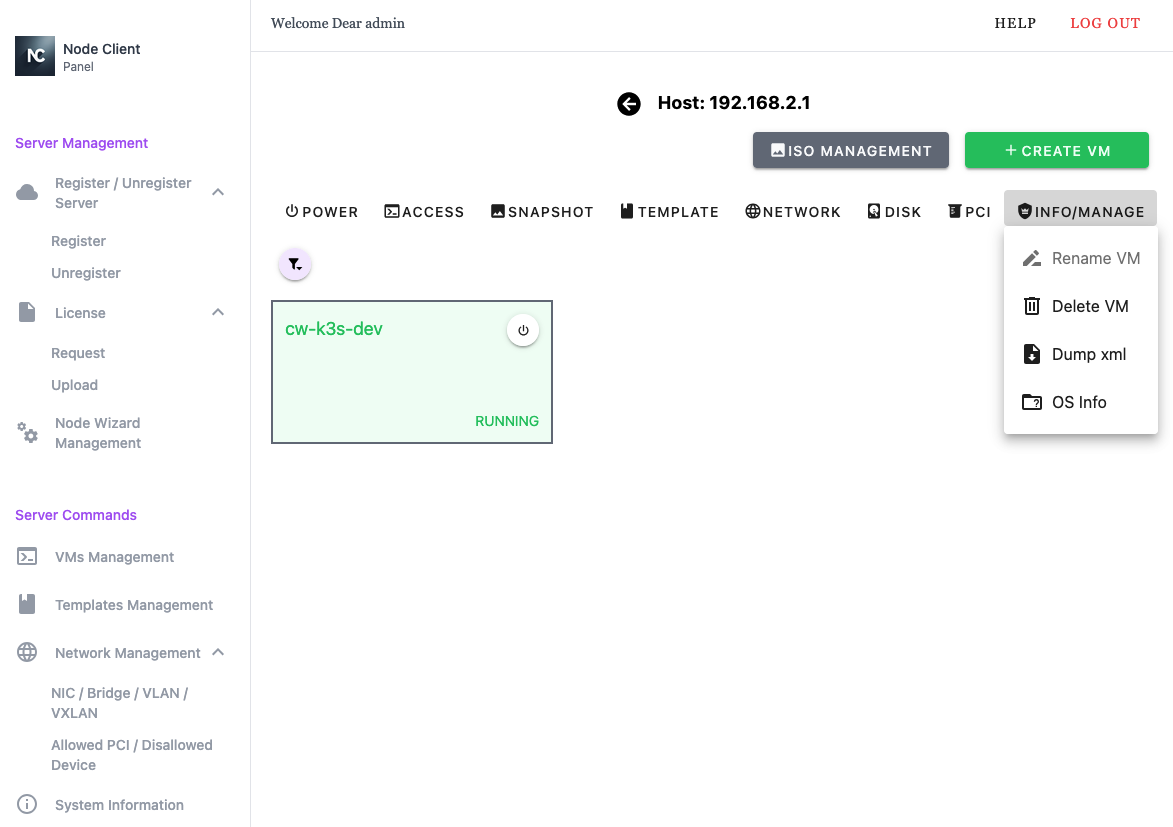Image resolution: width=1173 pixels, height=827 pixels.
Task: Open the POWER toolbar menu
Action: click(321, 212)
